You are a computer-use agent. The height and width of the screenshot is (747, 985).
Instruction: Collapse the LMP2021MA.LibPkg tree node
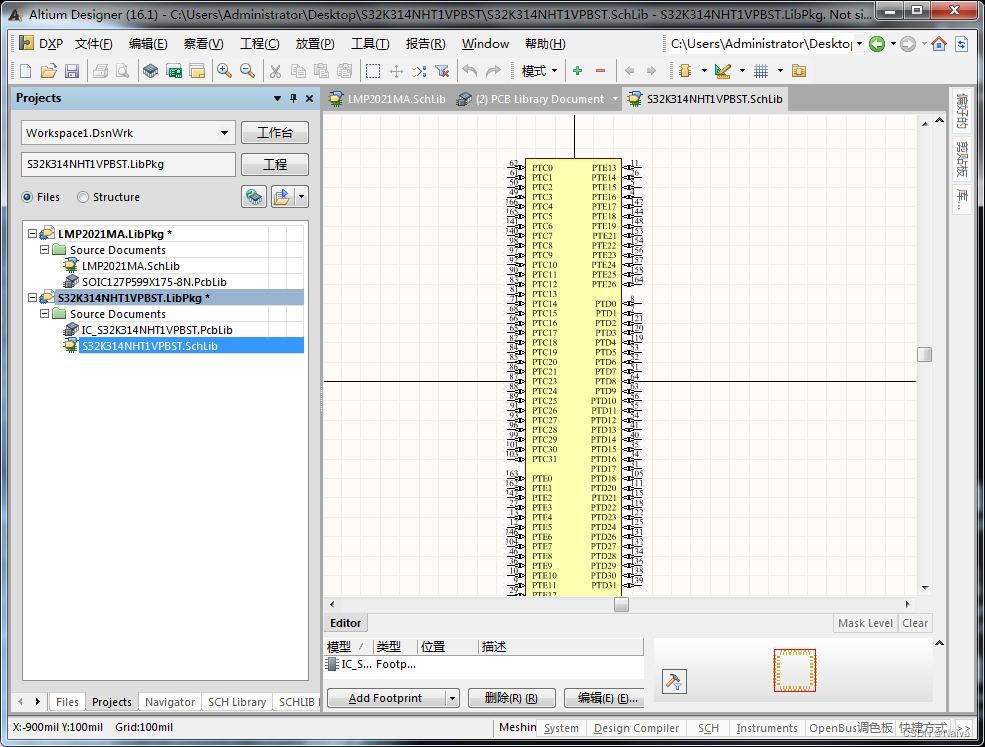click(x=32, y=233)
